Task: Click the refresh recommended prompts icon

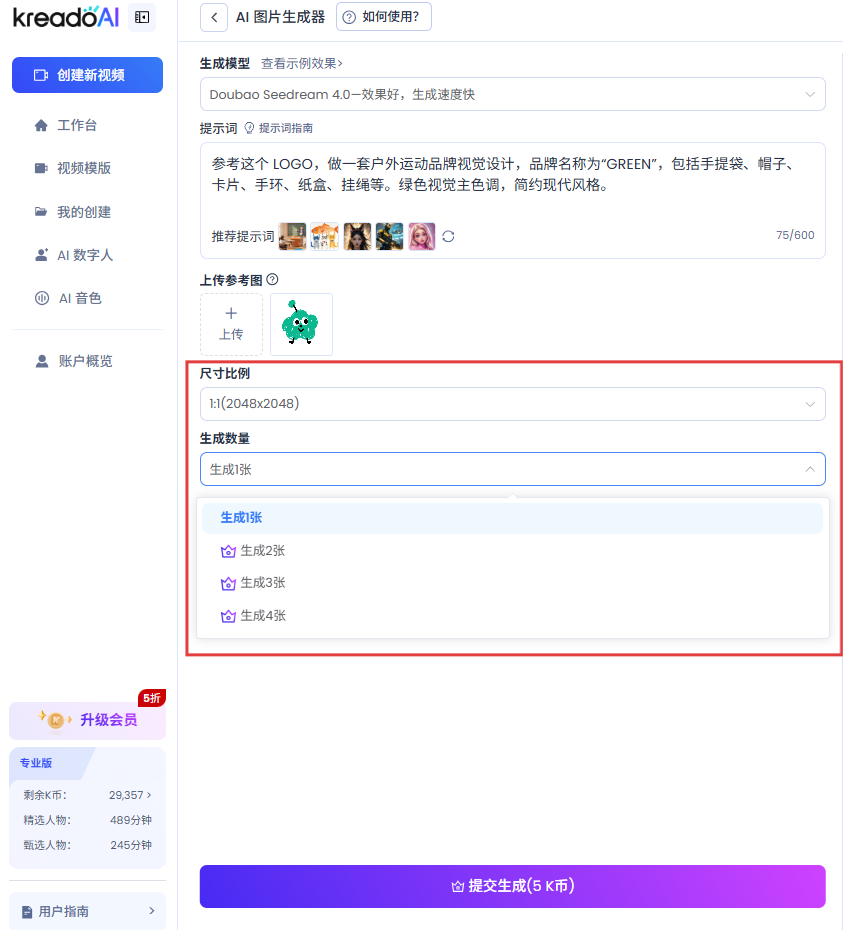Action: coord(448,236)
